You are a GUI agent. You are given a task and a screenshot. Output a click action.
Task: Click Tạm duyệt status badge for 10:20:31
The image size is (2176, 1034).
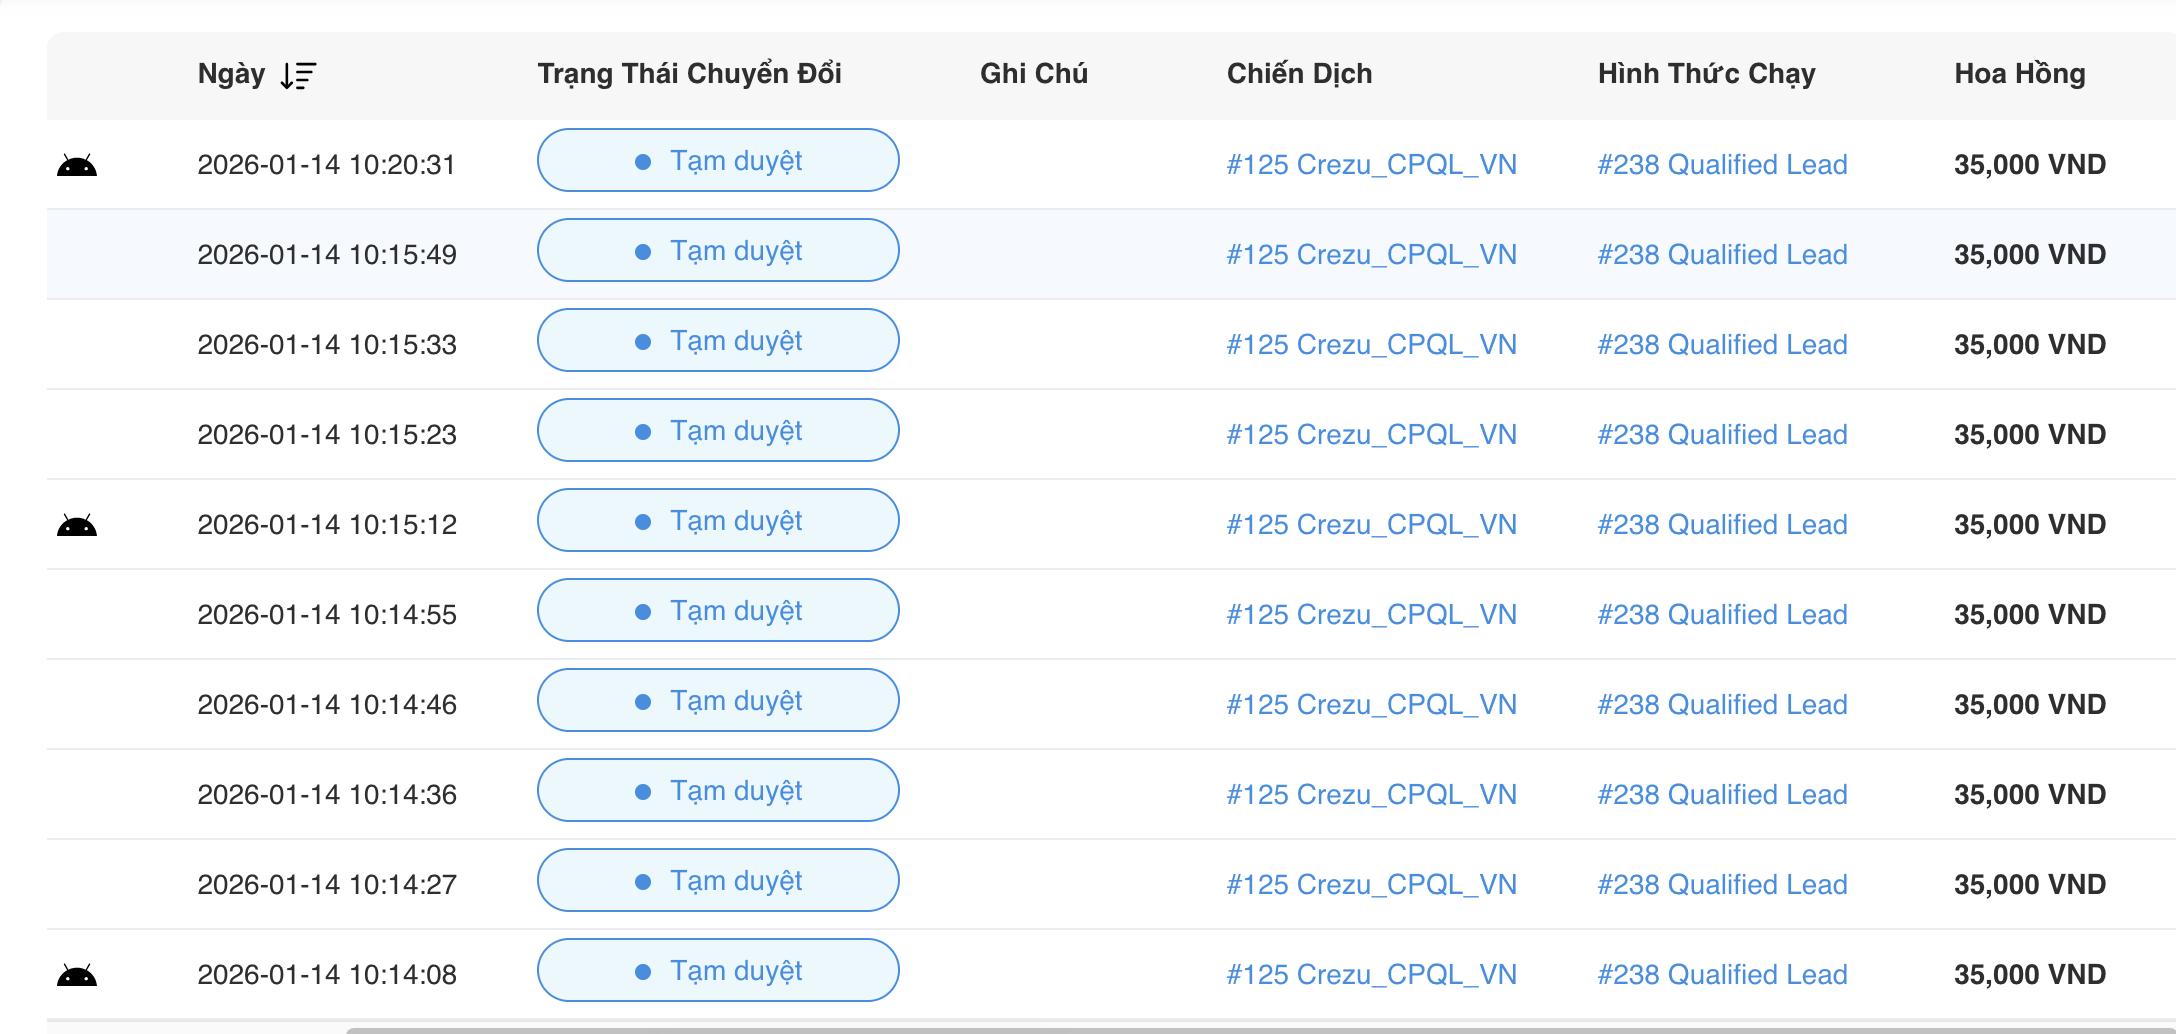717,161
